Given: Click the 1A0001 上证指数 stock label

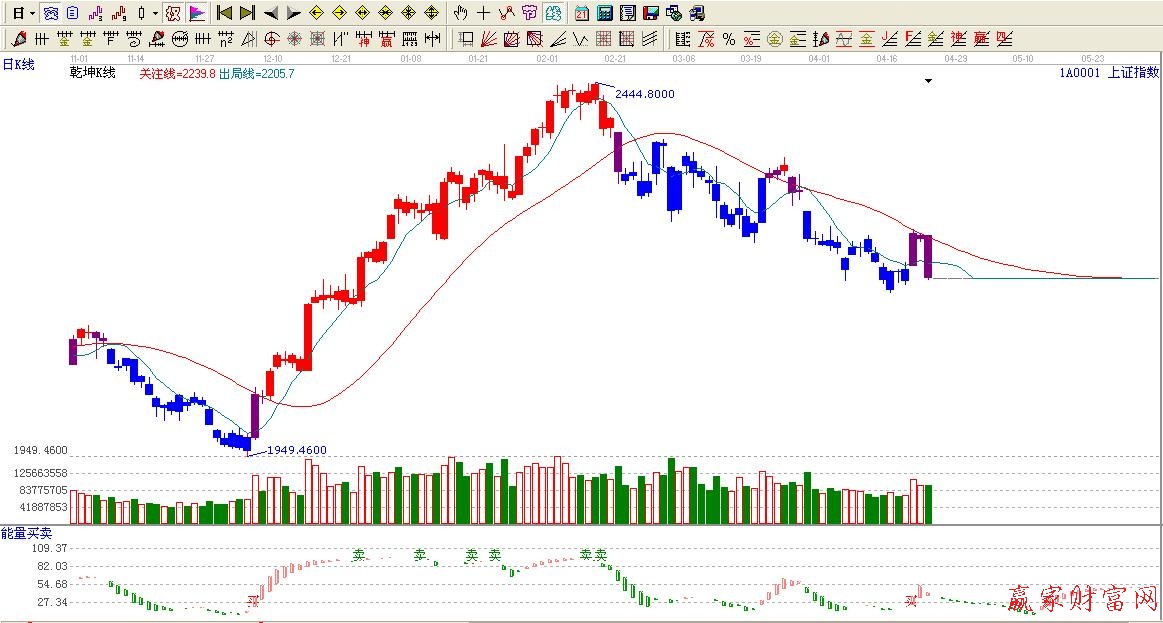Looking at the screenshot, I should (1109, 72).
